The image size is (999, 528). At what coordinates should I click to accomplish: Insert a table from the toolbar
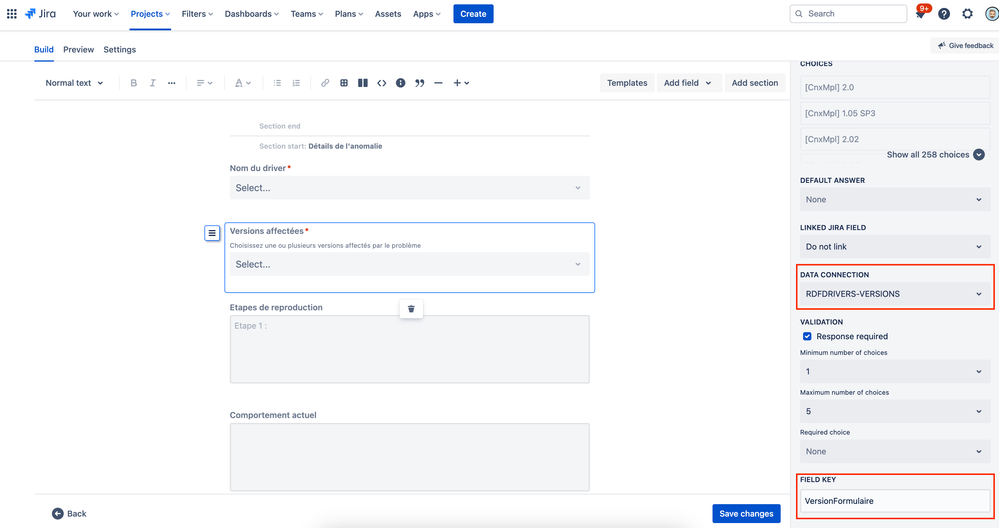[x=344, y=83]
